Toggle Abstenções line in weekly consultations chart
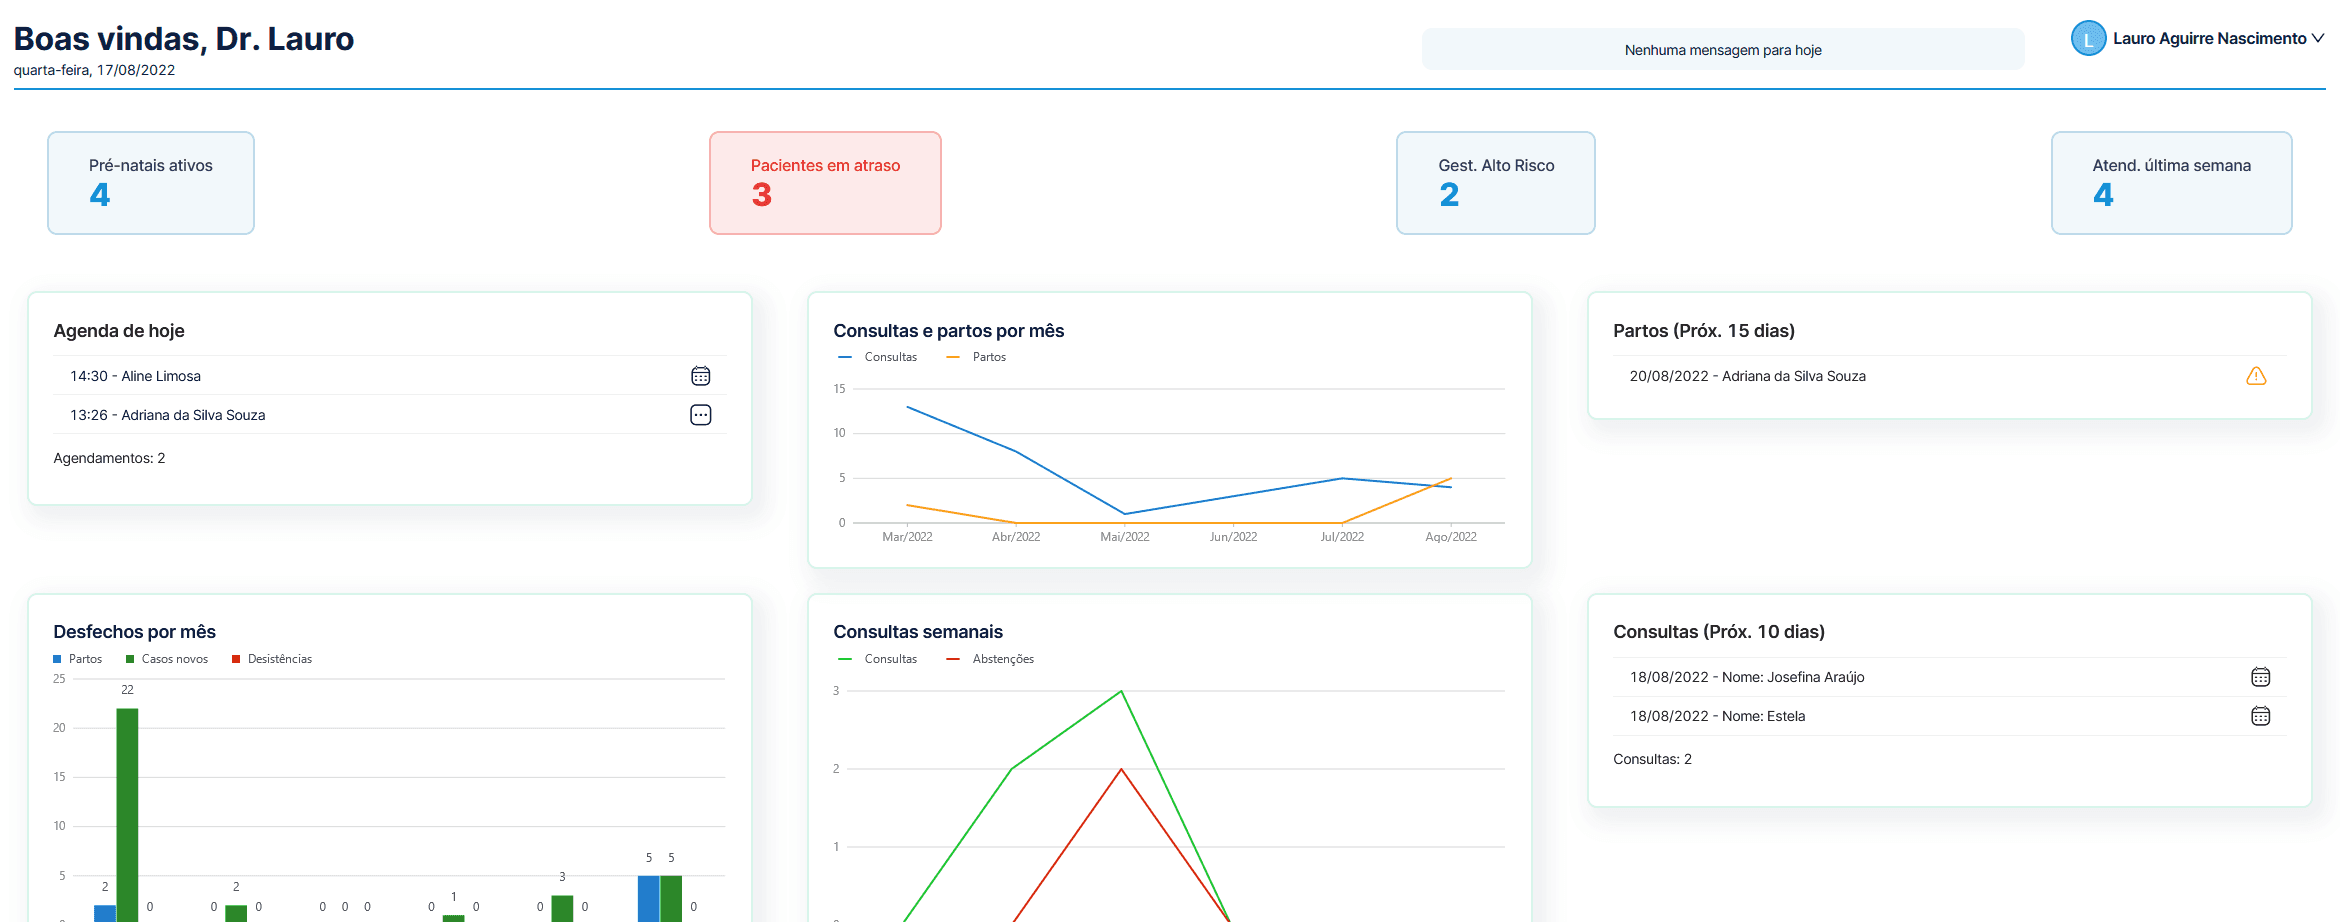 (x=990, y=659)
